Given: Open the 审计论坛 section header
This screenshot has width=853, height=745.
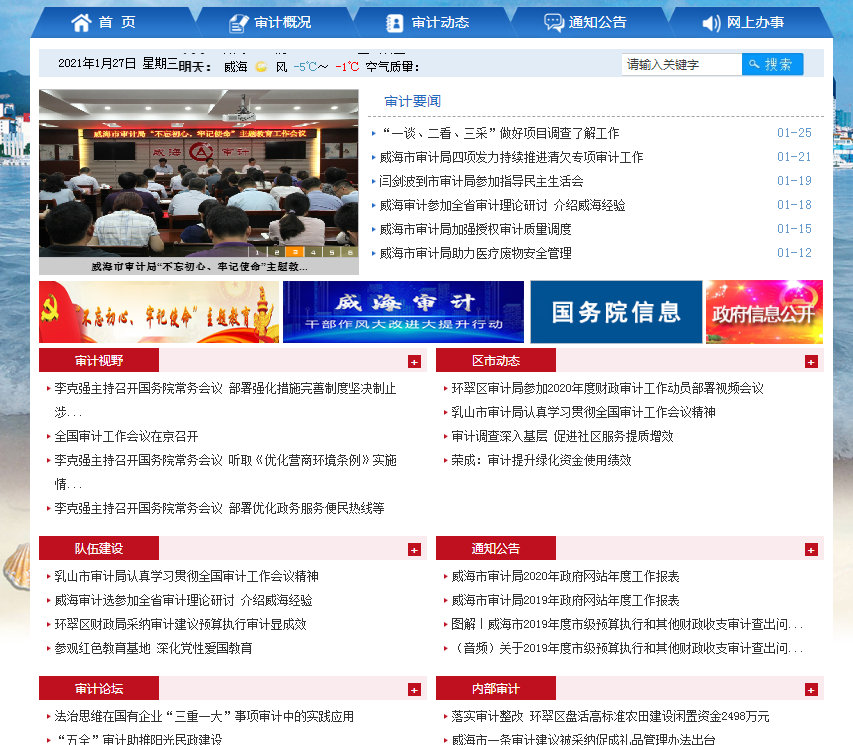Looking at the screenshot, I should (99, 688).
